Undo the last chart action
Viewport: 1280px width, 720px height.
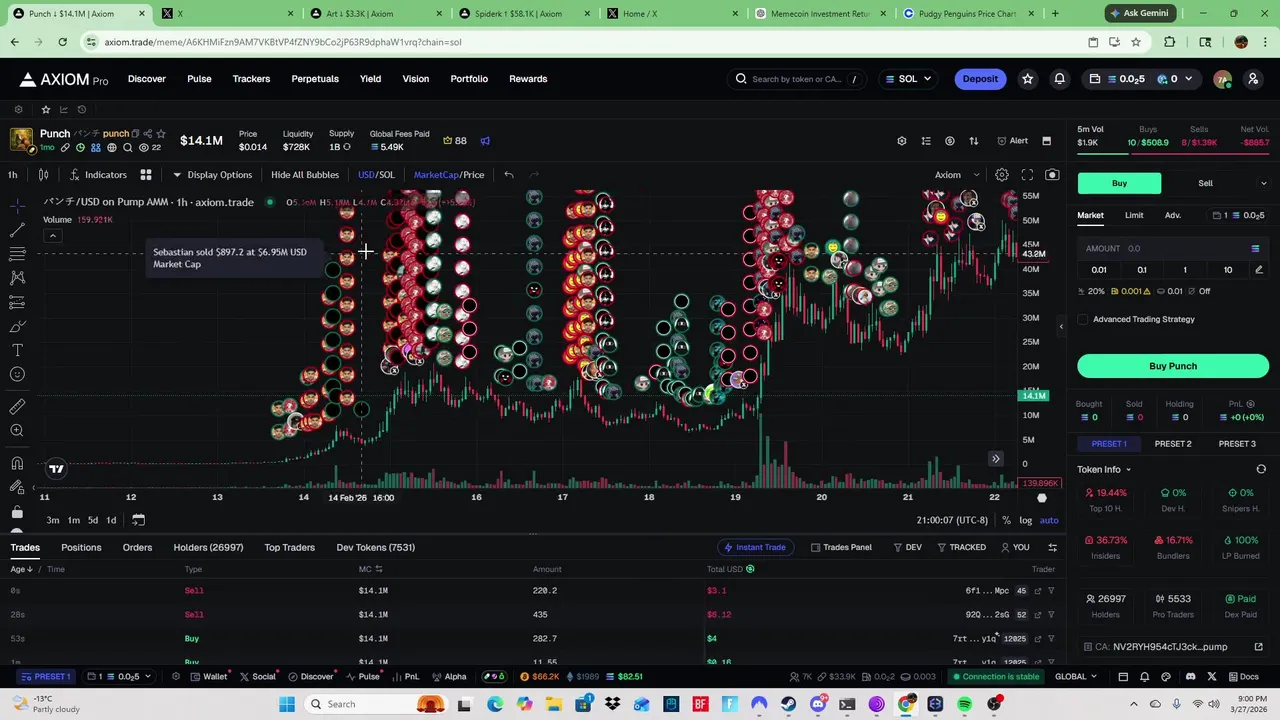(x=509, y=175)
